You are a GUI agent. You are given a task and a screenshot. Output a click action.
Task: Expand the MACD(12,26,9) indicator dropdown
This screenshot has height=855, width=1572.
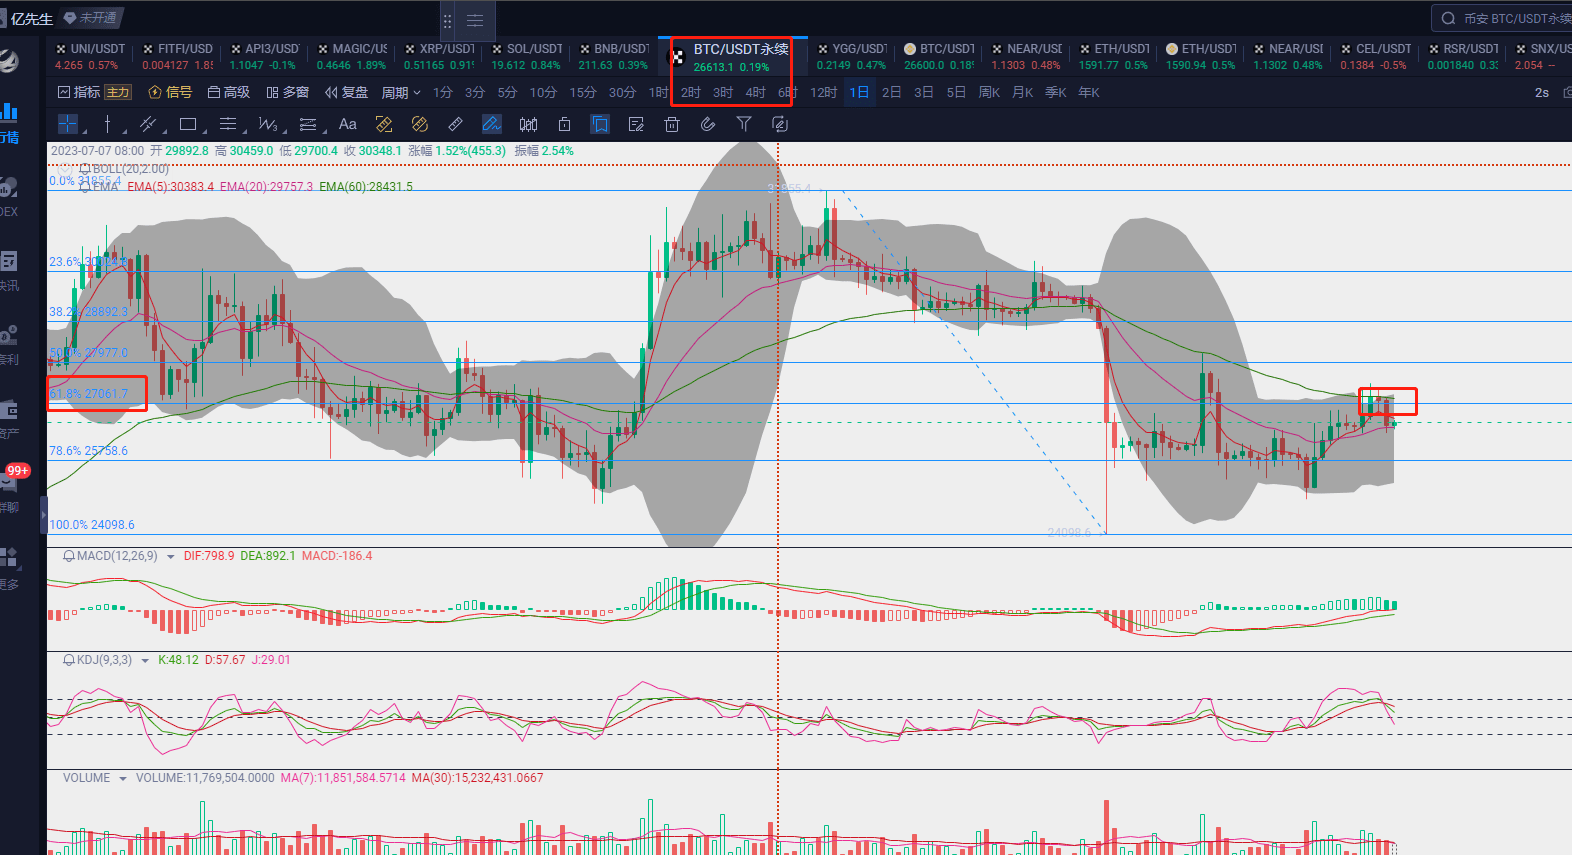pos(170,556)
